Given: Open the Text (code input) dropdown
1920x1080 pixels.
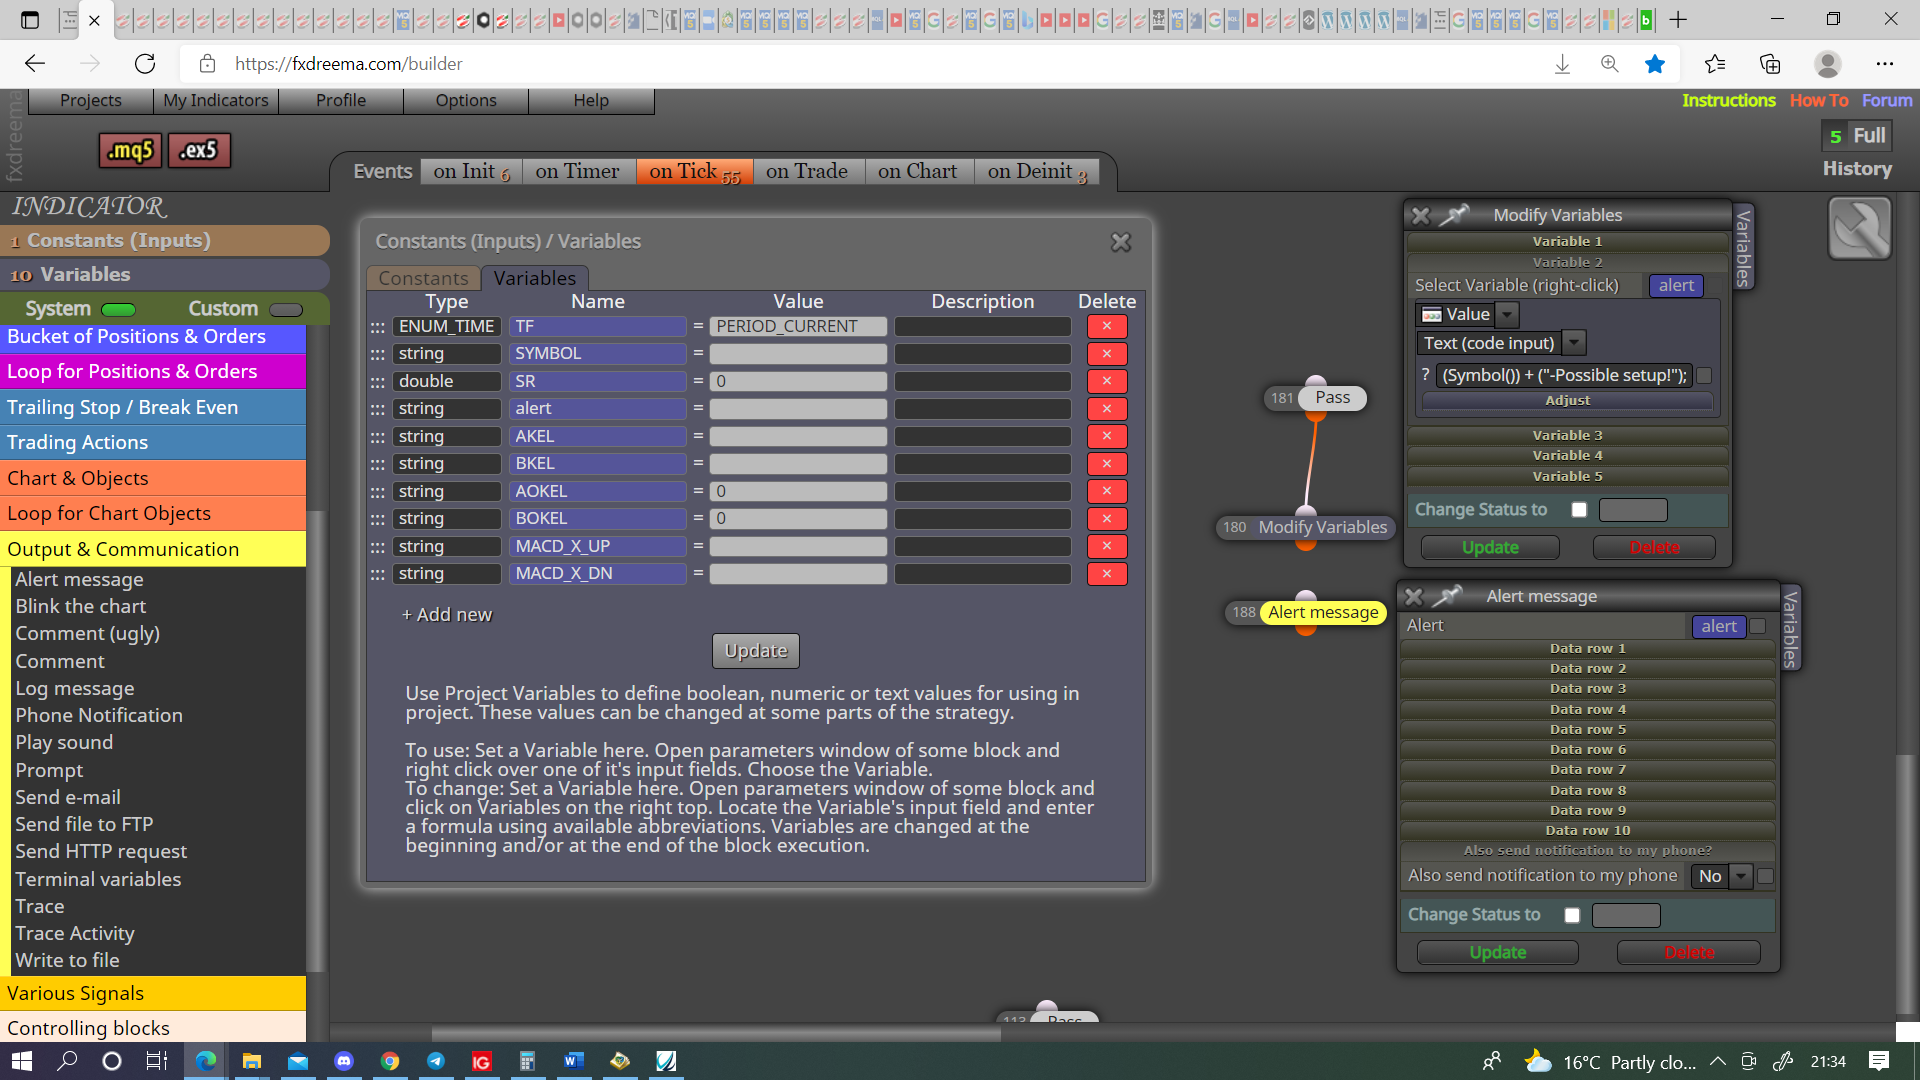Looking at the screenshot, I should [1574, 343].
